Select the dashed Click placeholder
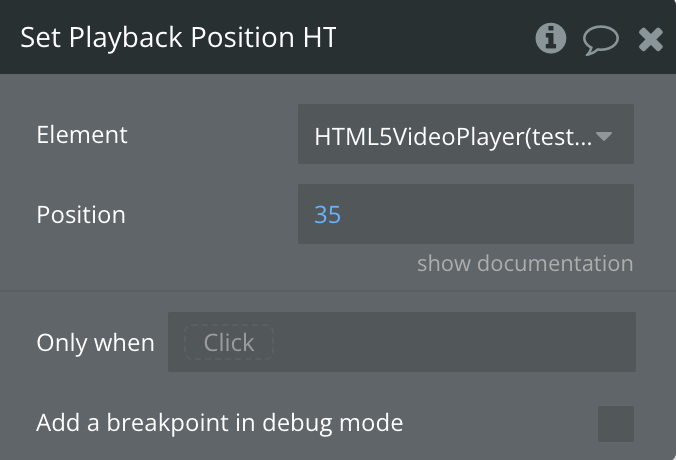The width and height of the screenshot is (676, 460). 229,342
